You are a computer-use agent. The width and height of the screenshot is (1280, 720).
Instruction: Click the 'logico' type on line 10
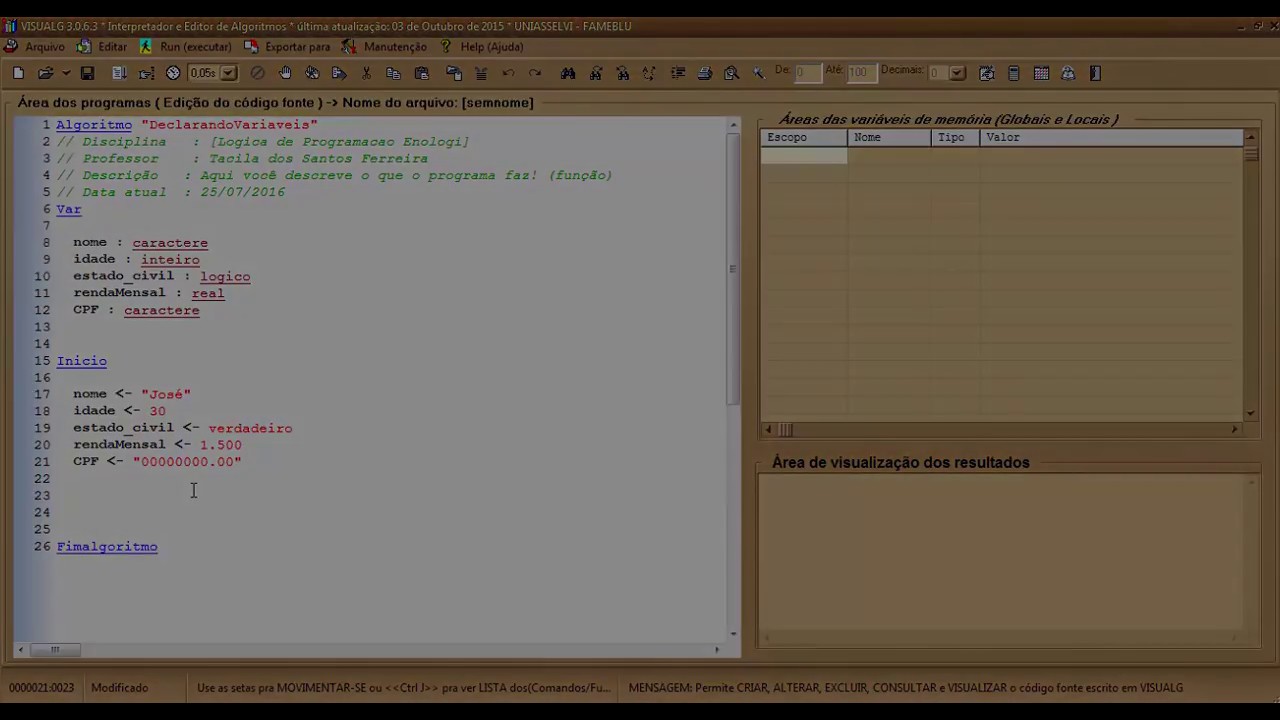[225, 276]
